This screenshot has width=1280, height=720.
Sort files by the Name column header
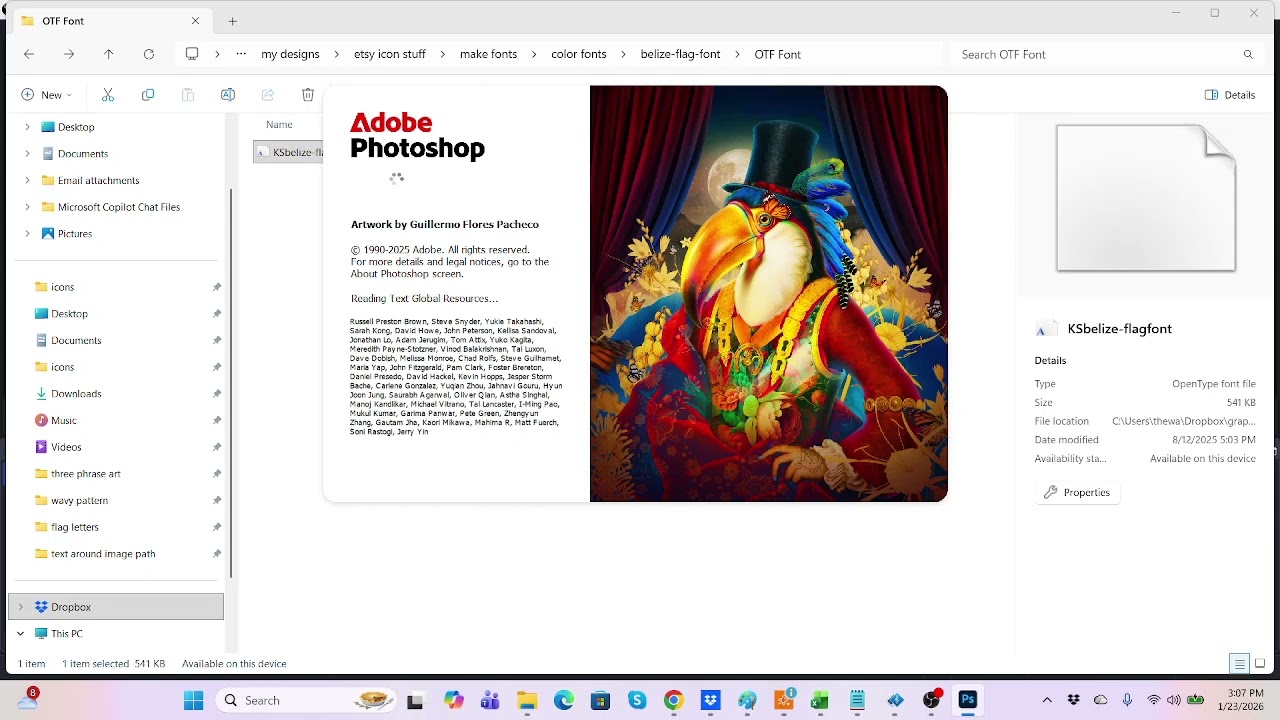[279, 124]
